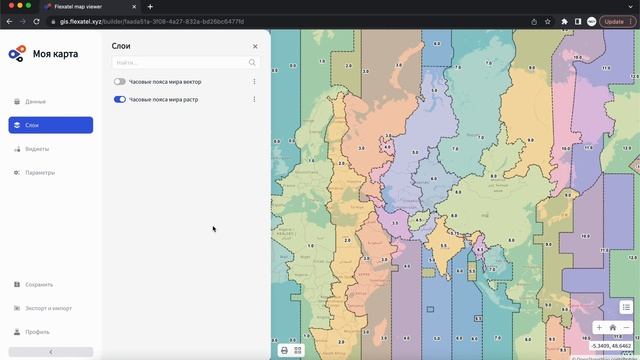Click the share page icon

534,22
